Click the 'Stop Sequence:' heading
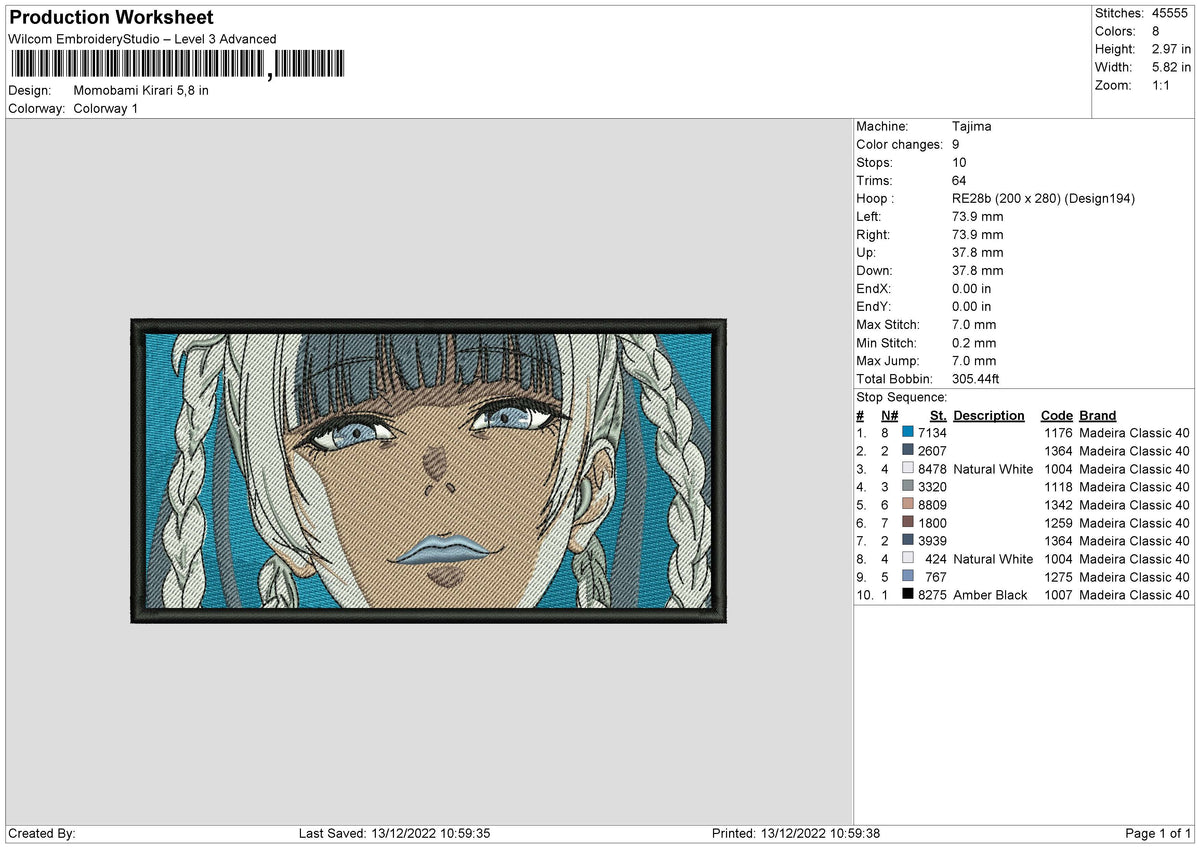1200x848 pixels. tap(902, 397)
